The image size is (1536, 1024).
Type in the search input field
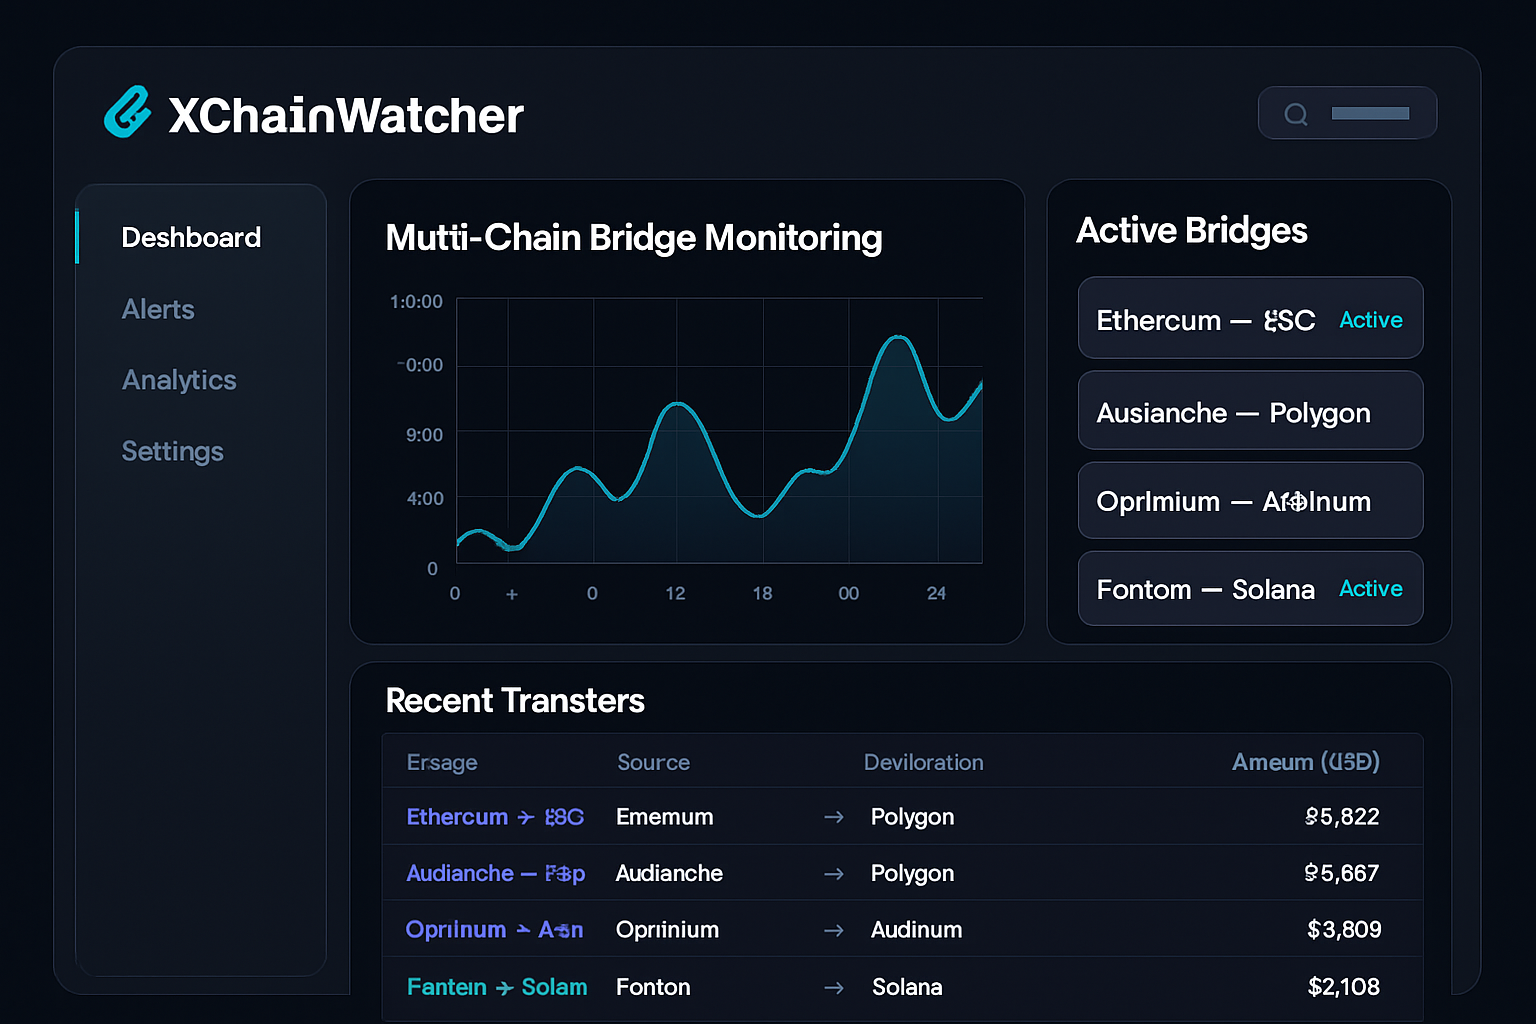click(x=1370, y=114)
